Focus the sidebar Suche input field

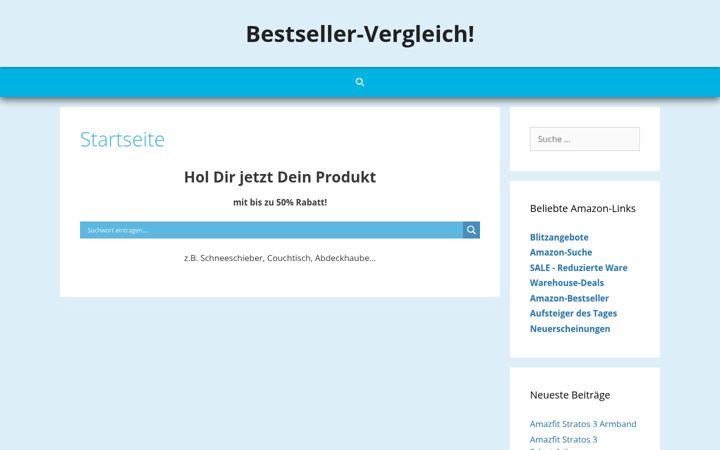pos(585,139)
